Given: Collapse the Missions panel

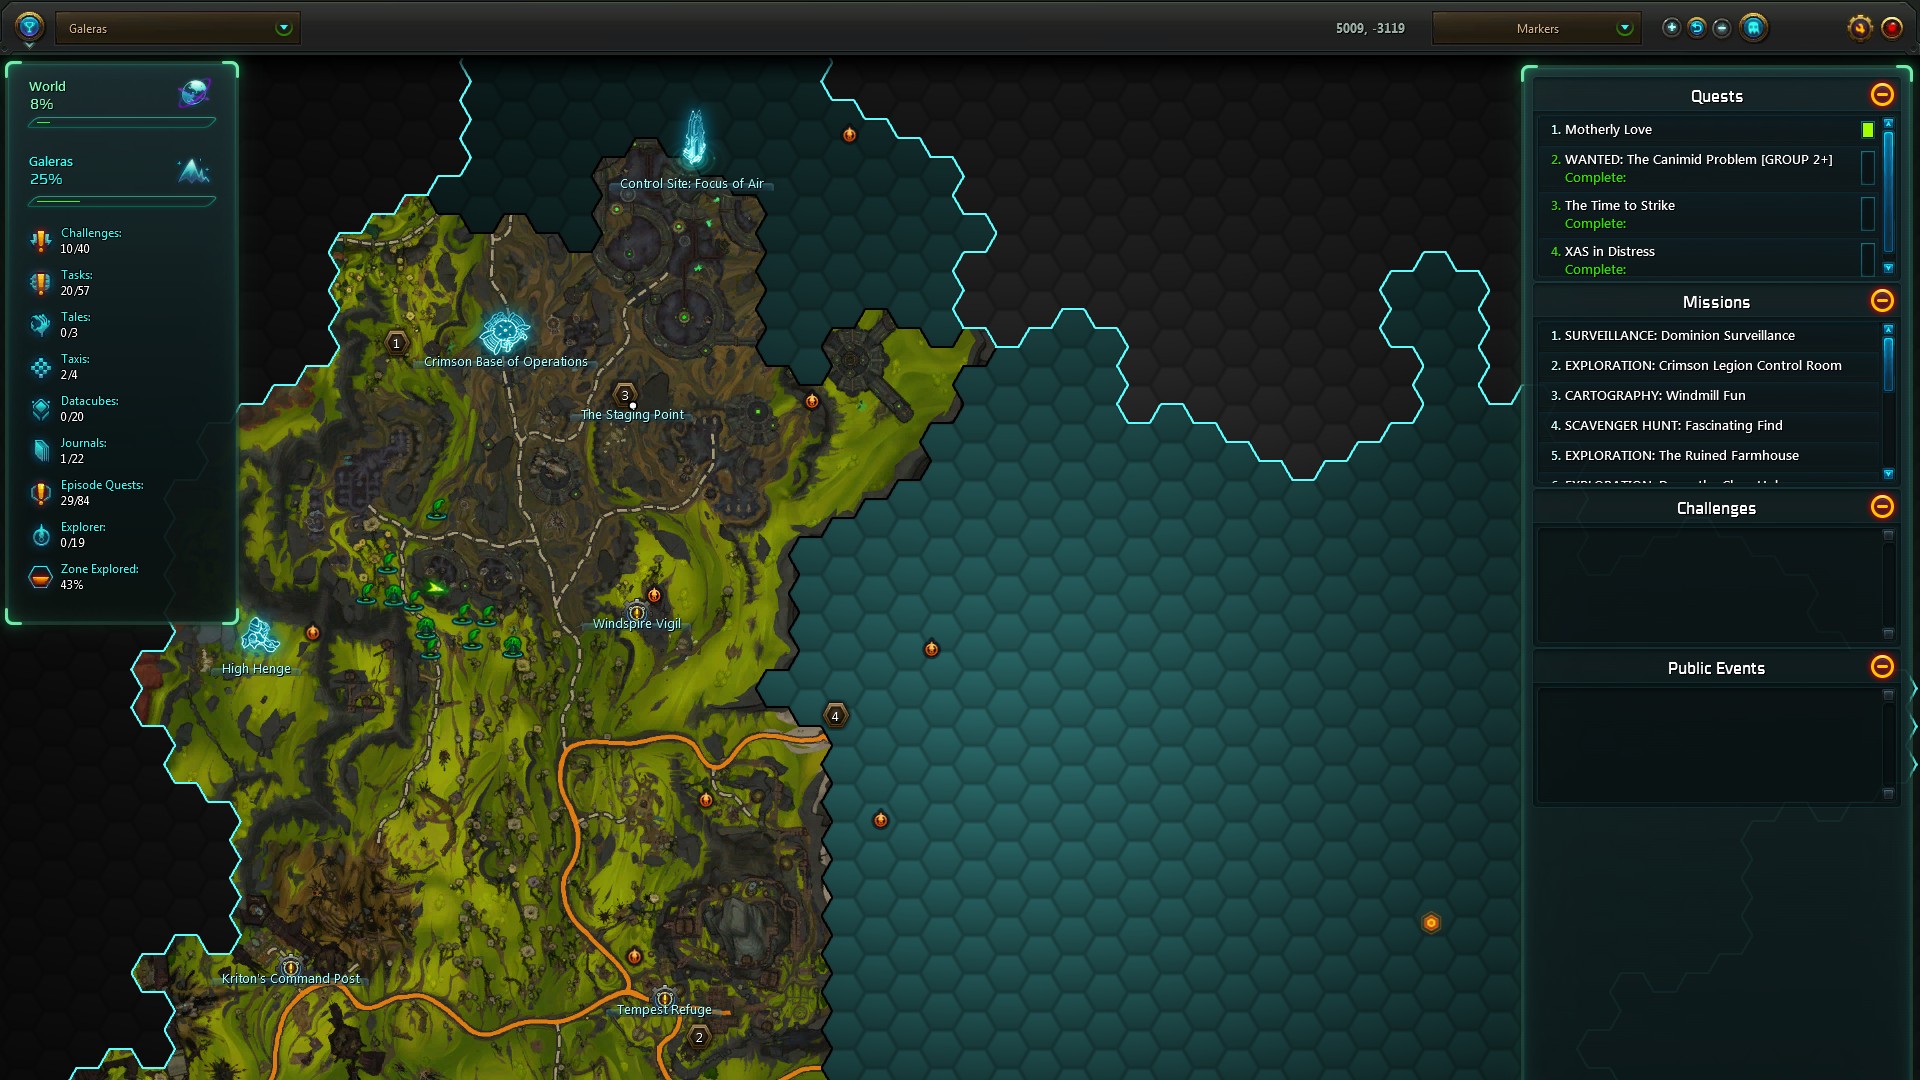Looking at the screenshot, I should pyautogui.click(x=1882, y=301).
